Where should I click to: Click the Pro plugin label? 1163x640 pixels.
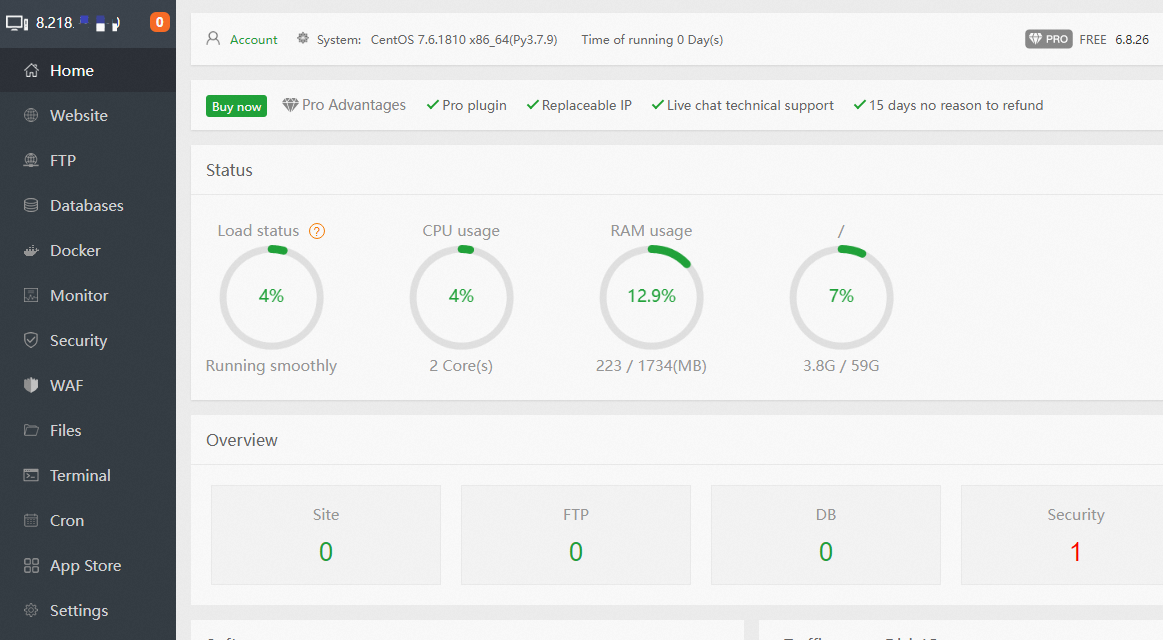474,105
